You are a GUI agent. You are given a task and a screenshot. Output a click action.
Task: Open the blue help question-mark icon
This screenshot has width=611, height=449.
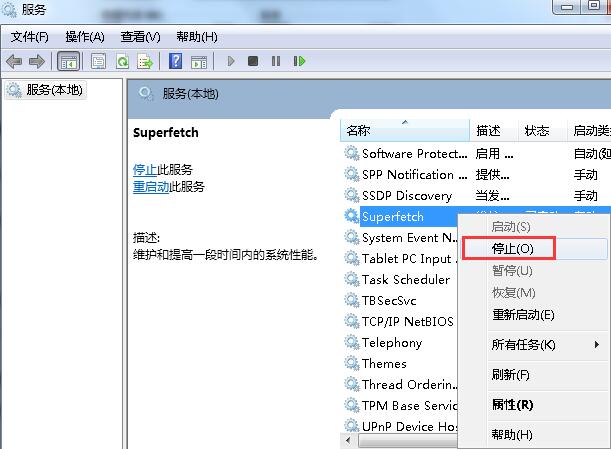pyautogui.click(x=176, y=61)
